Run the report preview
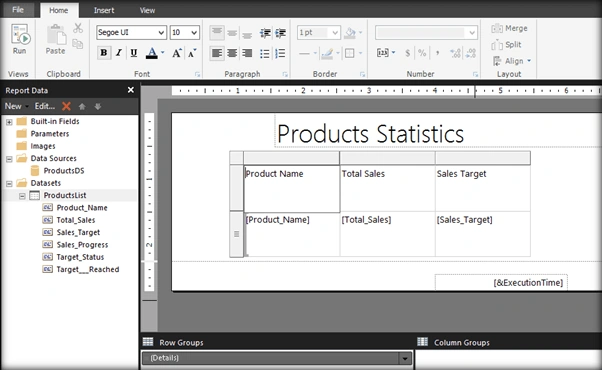Viewport: 602px width, 370px height. coord(20,40)
